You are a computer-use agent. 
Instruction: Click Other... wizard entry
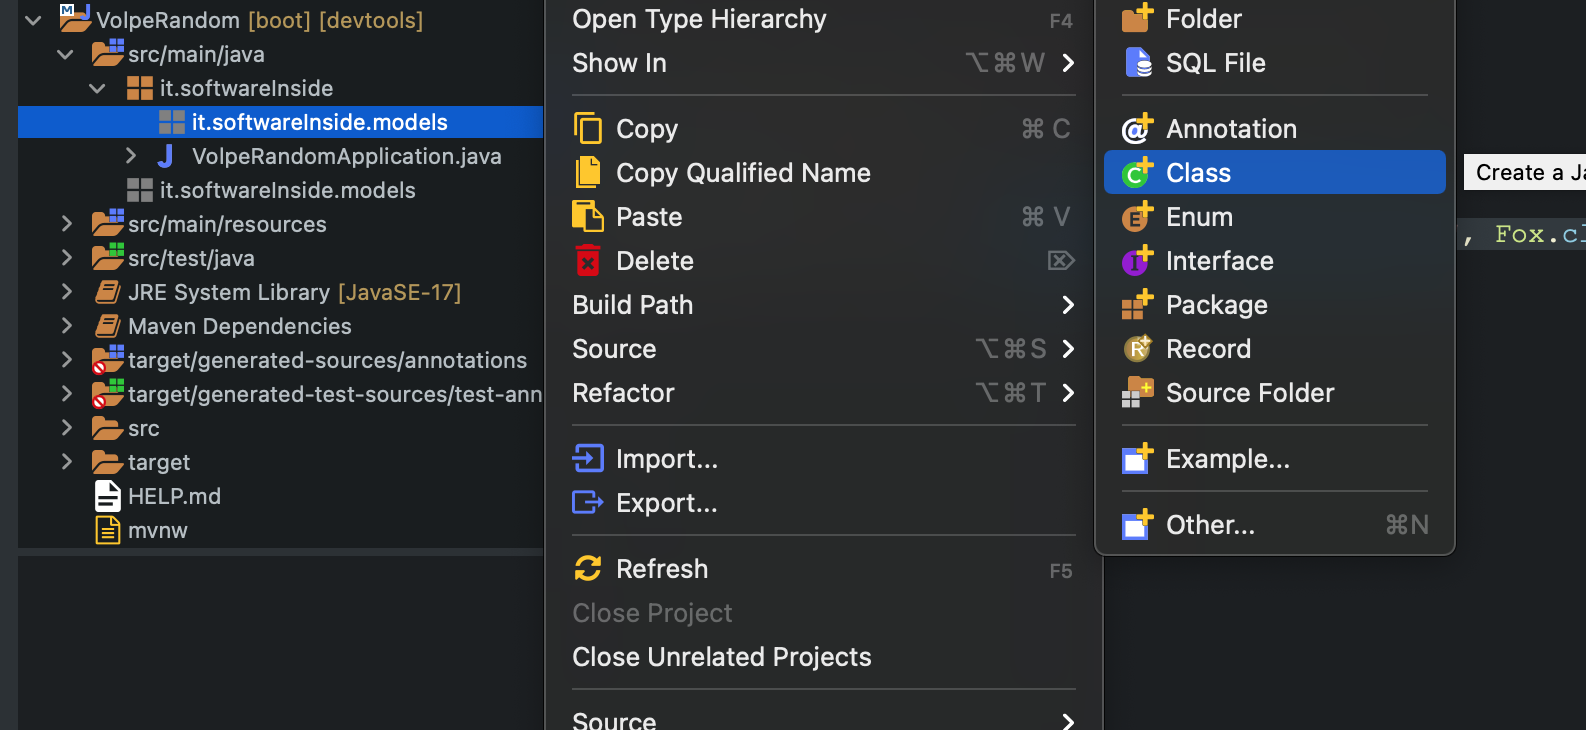[x=1210, y=525]
